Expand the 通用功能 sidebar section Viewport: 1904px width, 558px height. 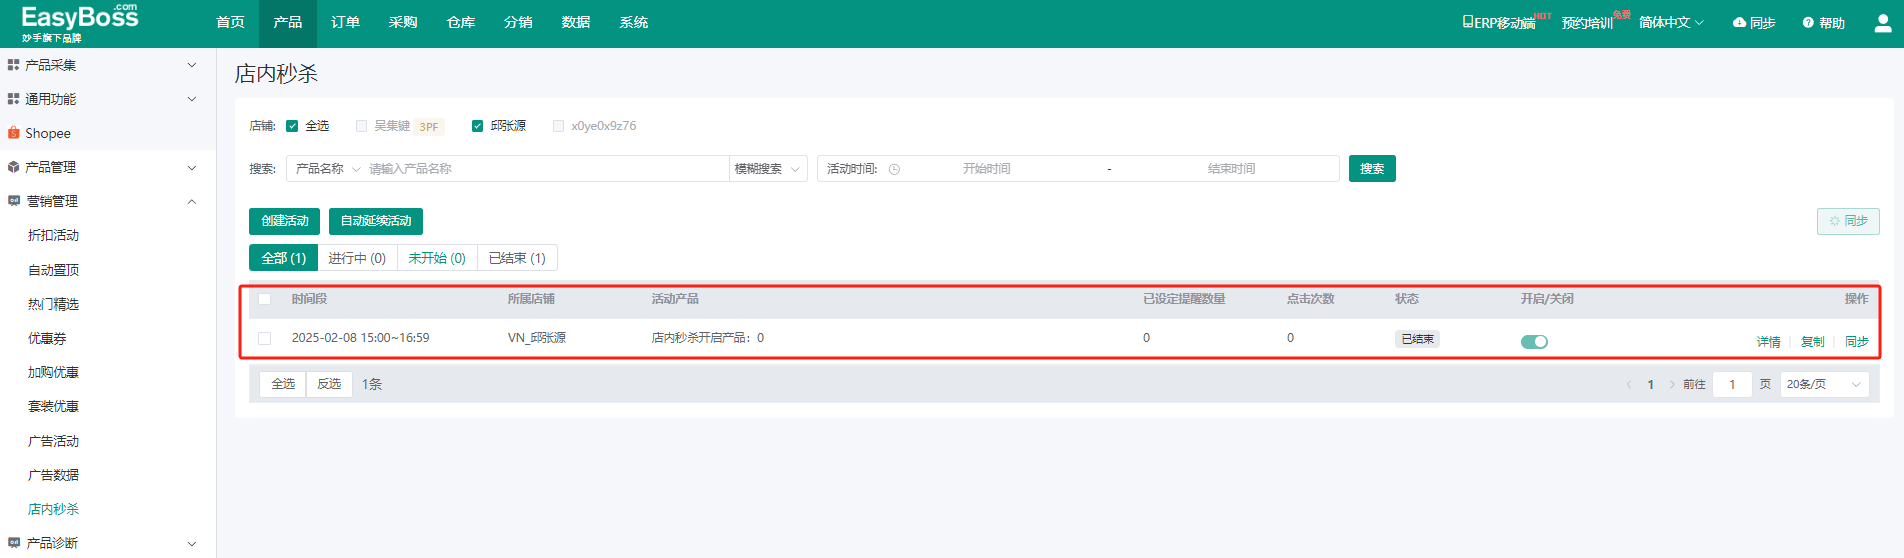pyautogui.click(x=192, y=99)
